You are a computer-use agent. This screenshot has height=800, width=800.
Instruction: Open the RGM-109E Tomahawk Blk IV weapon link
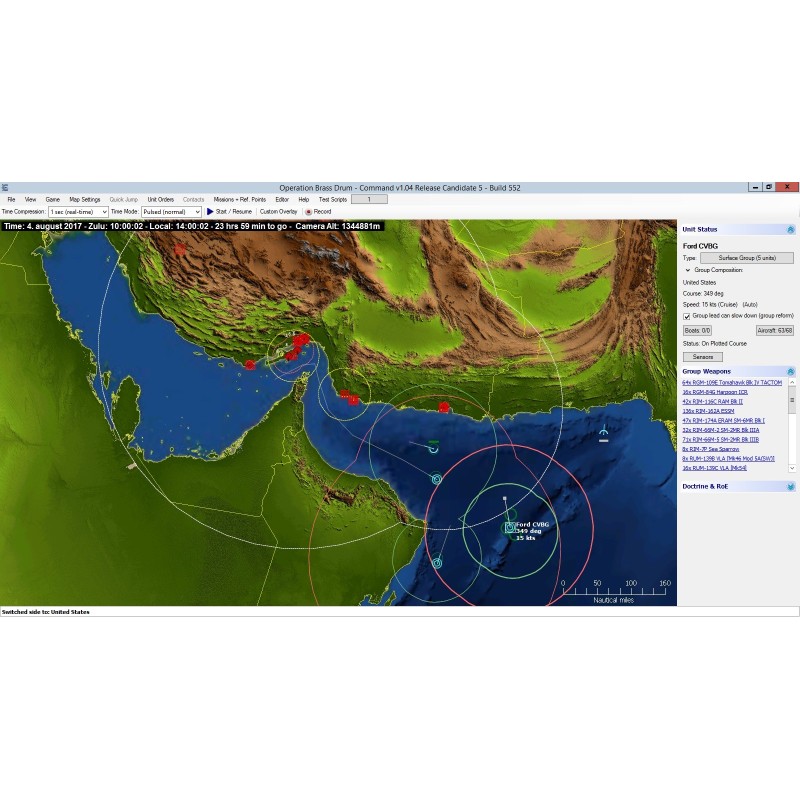732,382
